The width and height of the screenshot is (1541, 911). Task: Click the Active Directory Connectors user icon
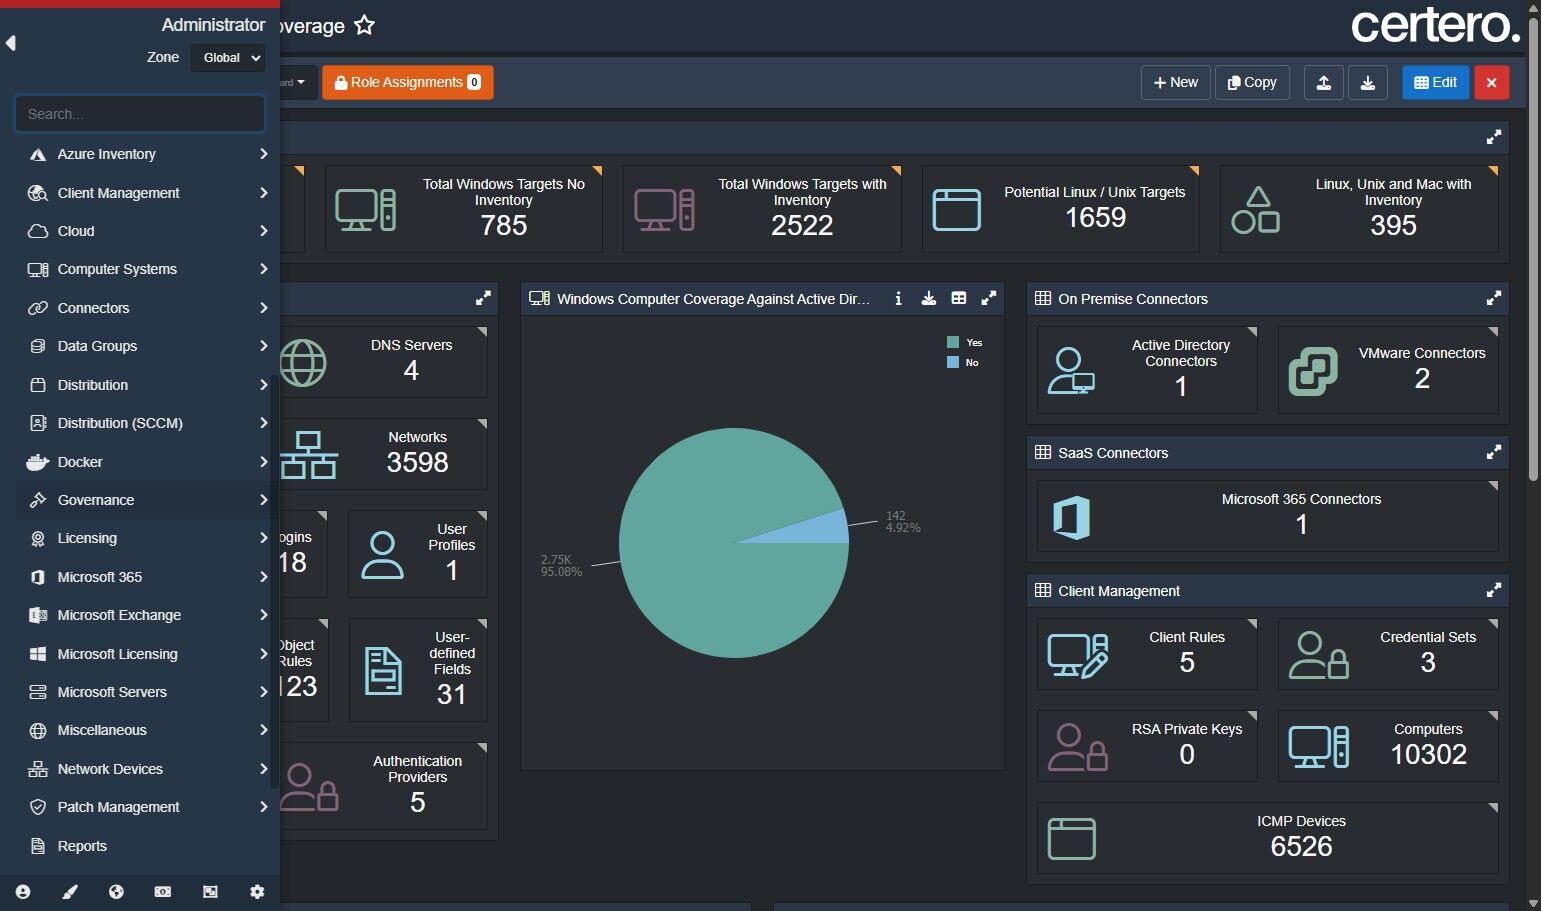point(1071,371)
